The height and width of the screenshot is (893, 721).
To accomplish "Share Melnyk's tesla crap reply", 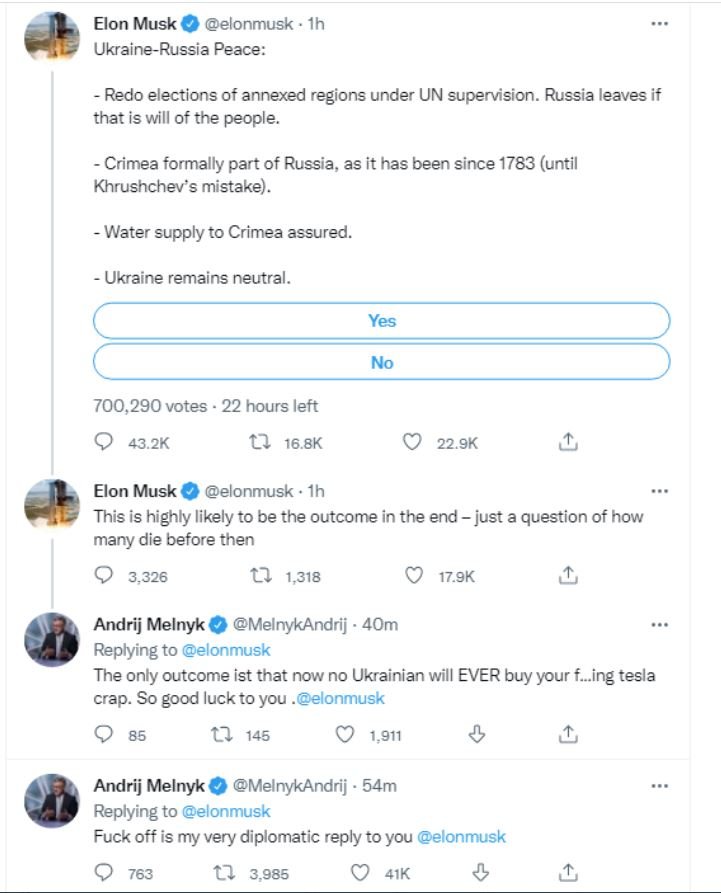I will (x=566, y=735).
